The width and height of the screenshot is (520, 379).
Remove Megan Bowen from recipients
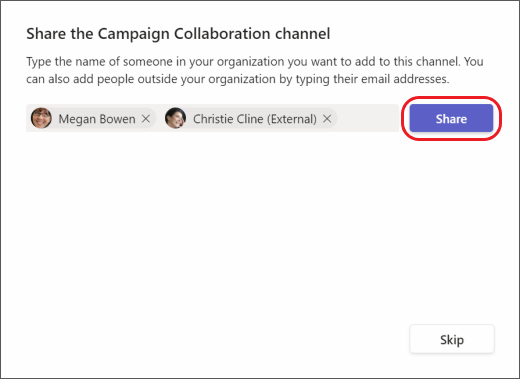click(146, 119)
